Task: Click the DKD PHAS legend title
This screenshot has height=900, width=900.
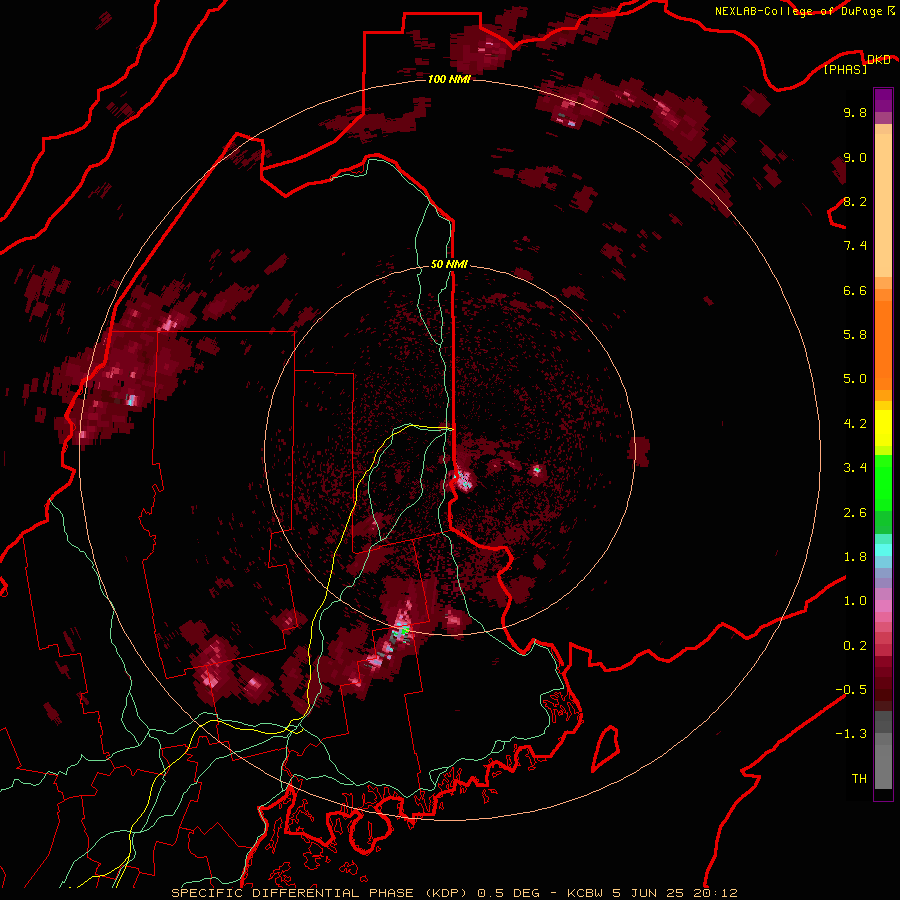Action: pyautogui.click(x=857, y=64)
